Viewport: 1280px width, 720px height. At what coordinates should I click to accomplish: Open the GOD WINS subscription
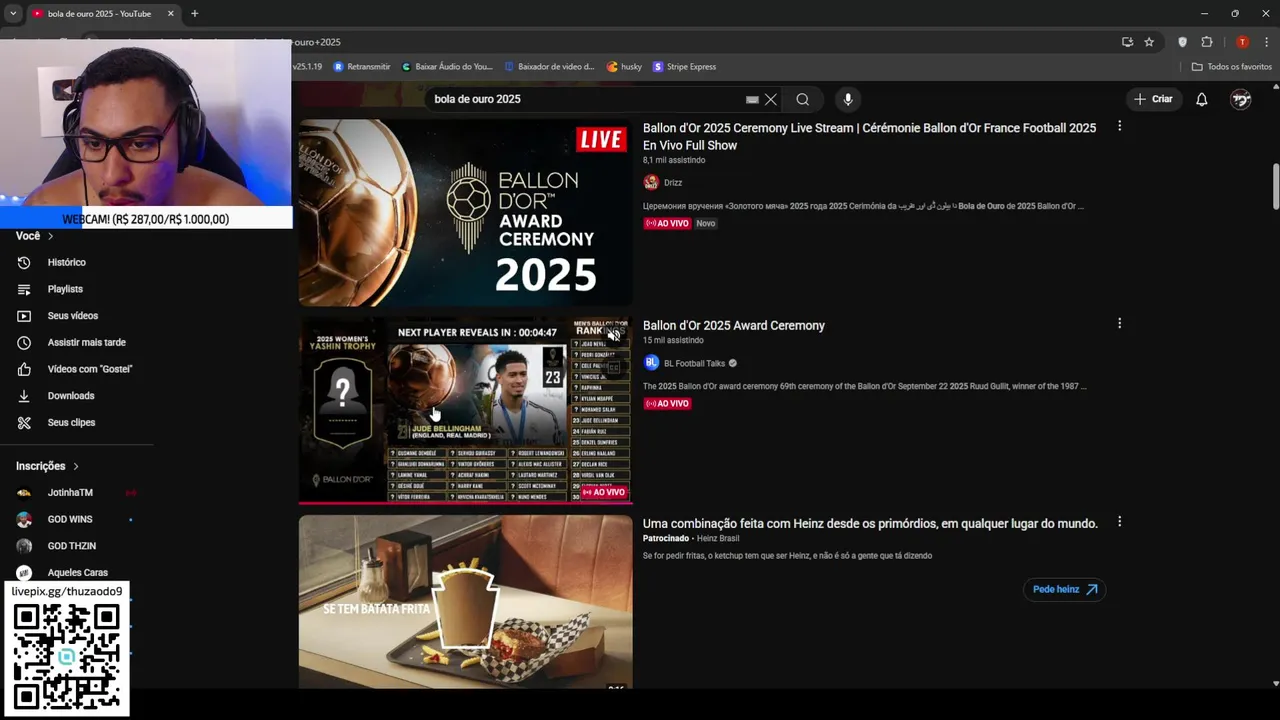[70, 519]
